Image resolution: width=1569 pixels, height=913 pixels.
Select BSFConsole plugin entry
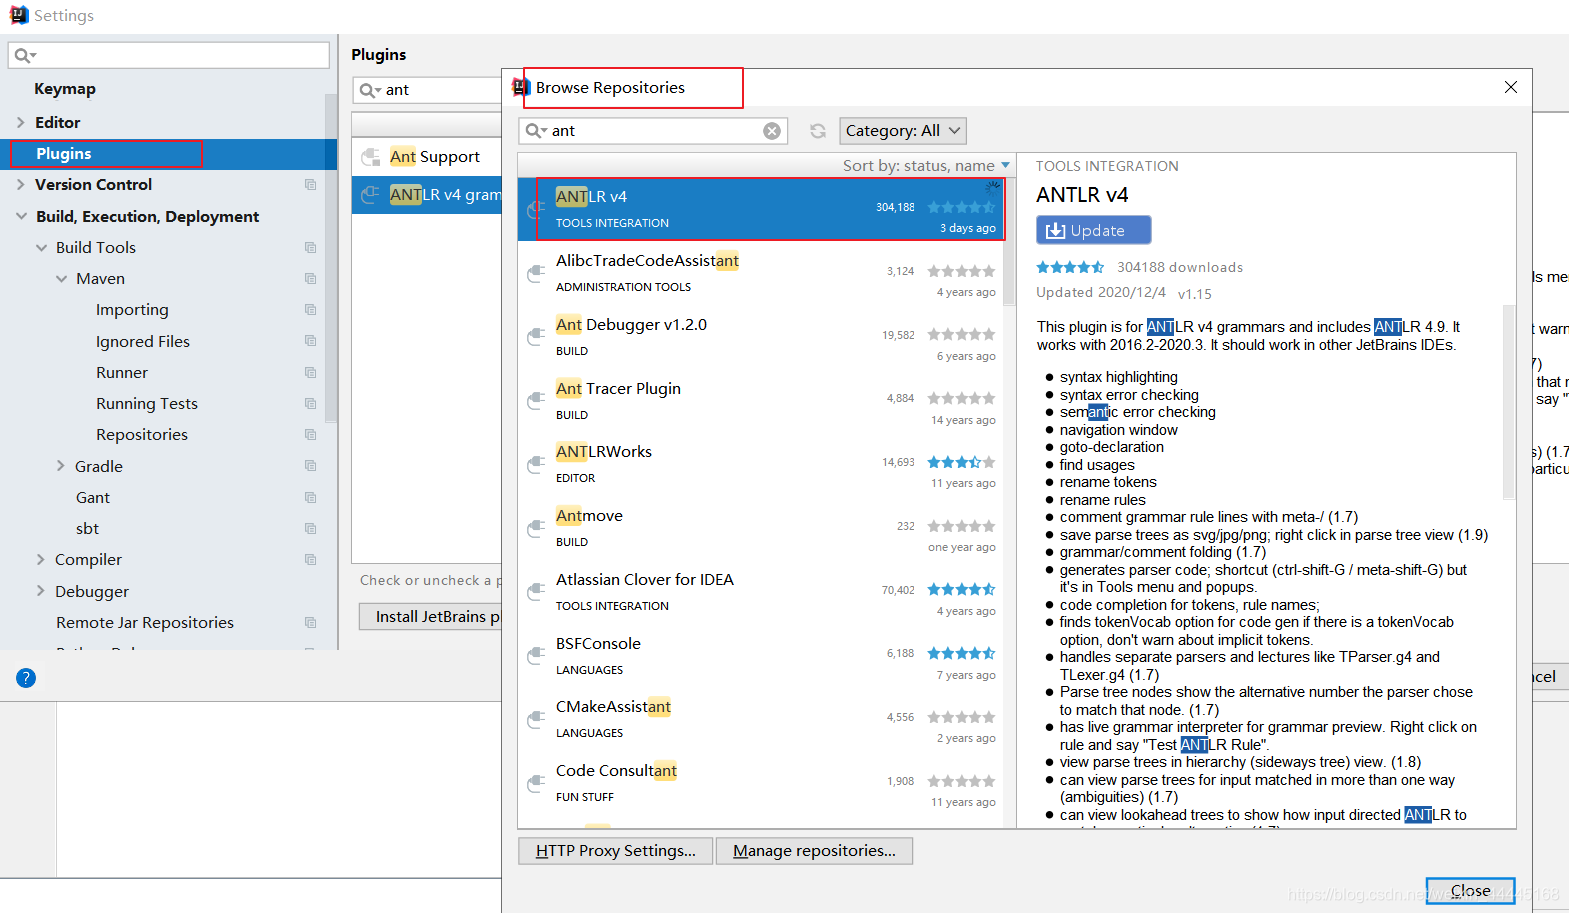762,656
